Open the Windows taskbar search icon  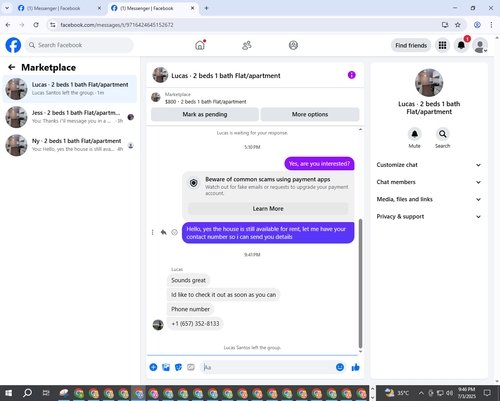(x=27, y=393)
